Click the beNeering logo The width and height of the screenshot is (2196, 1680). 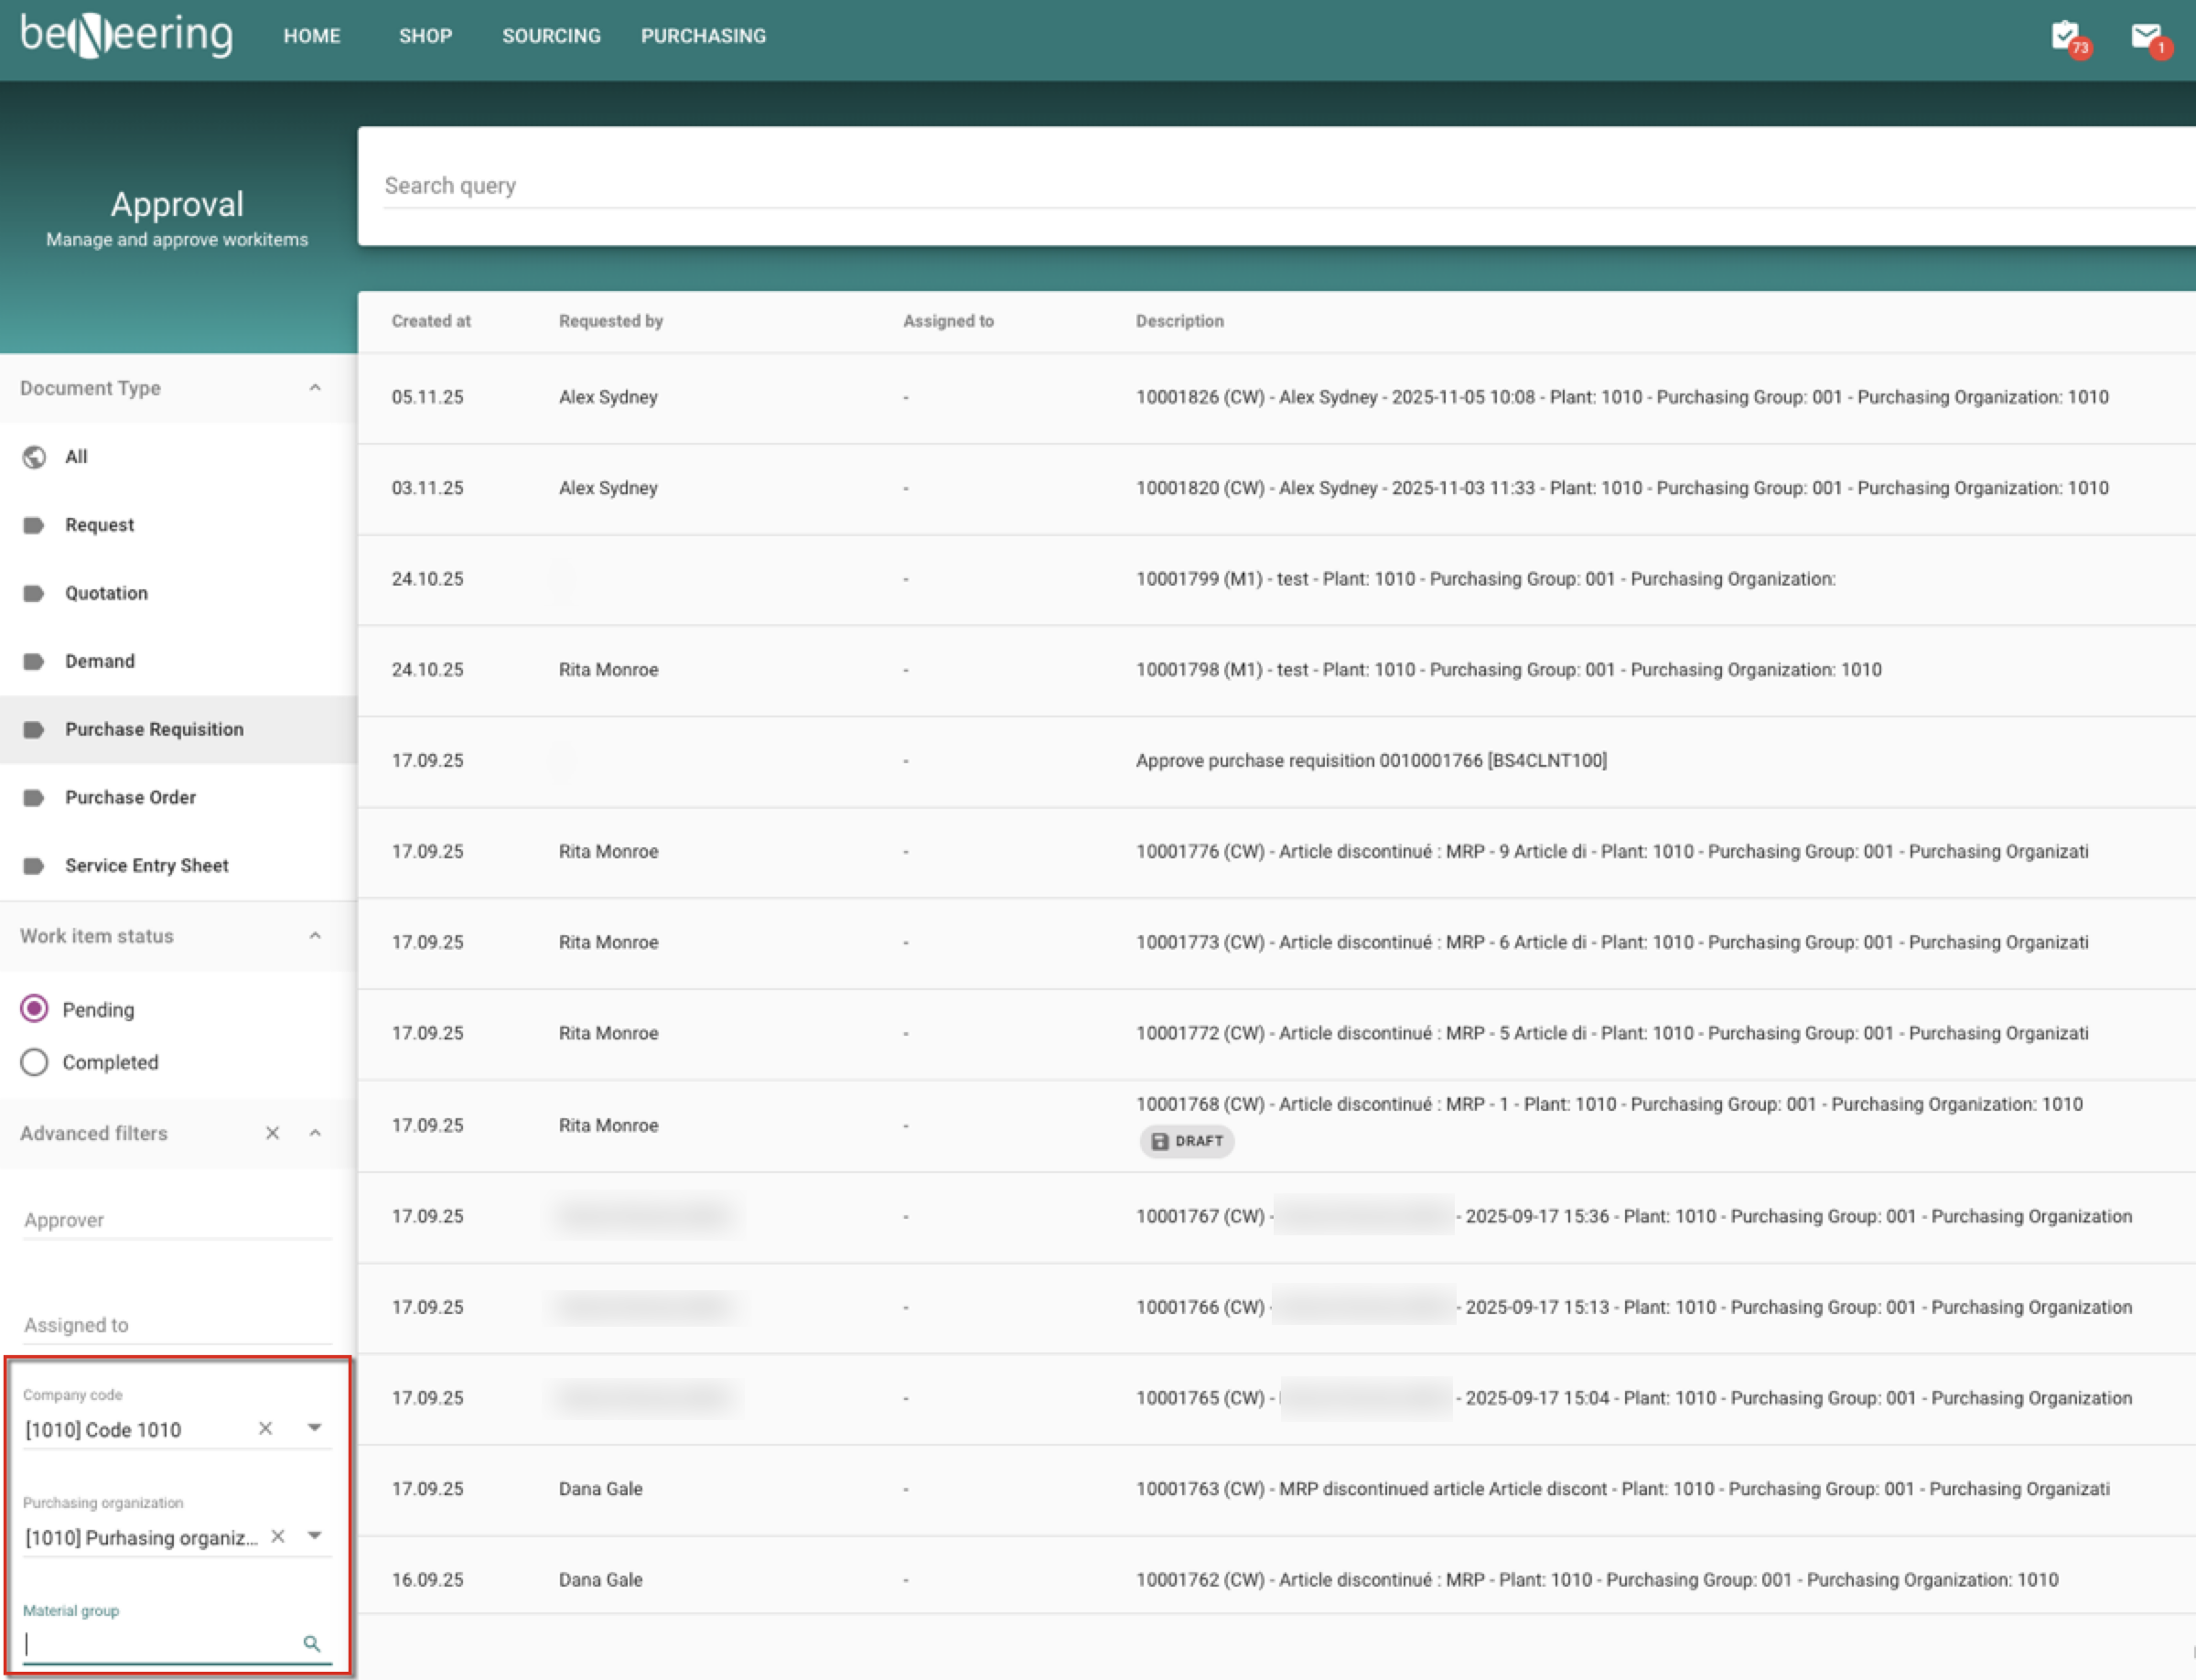pyautogui.click(x=127, y=36)
